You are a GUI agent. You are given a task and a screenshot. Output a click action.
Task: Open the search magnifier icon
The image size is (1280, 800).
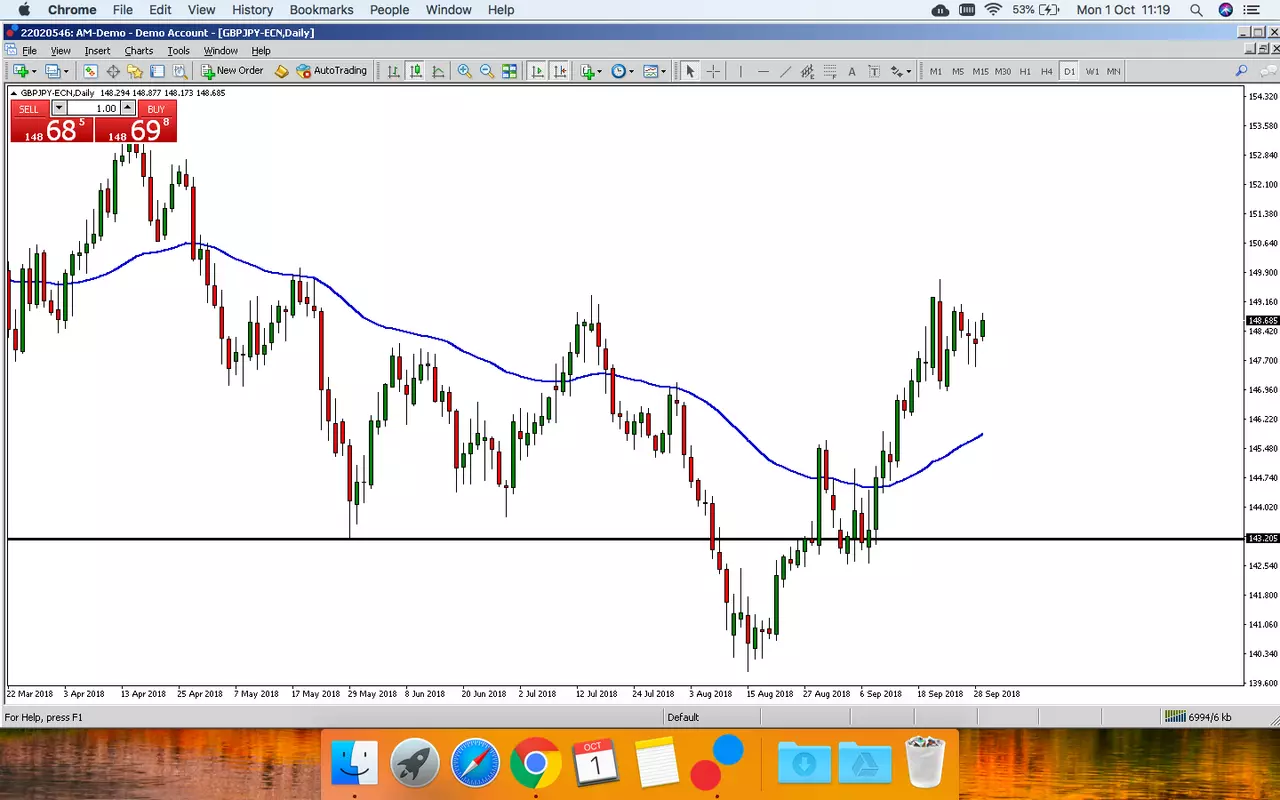click(x=1241, y=71)
